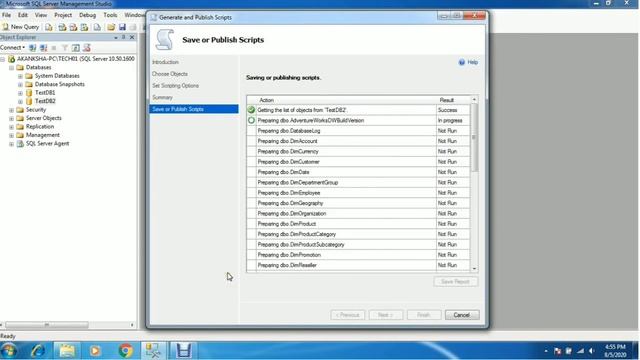Collapse the AKANKSHA-PC\TECH01 server node
Viewport: 640px width, 360px height.
click(3, 59)
